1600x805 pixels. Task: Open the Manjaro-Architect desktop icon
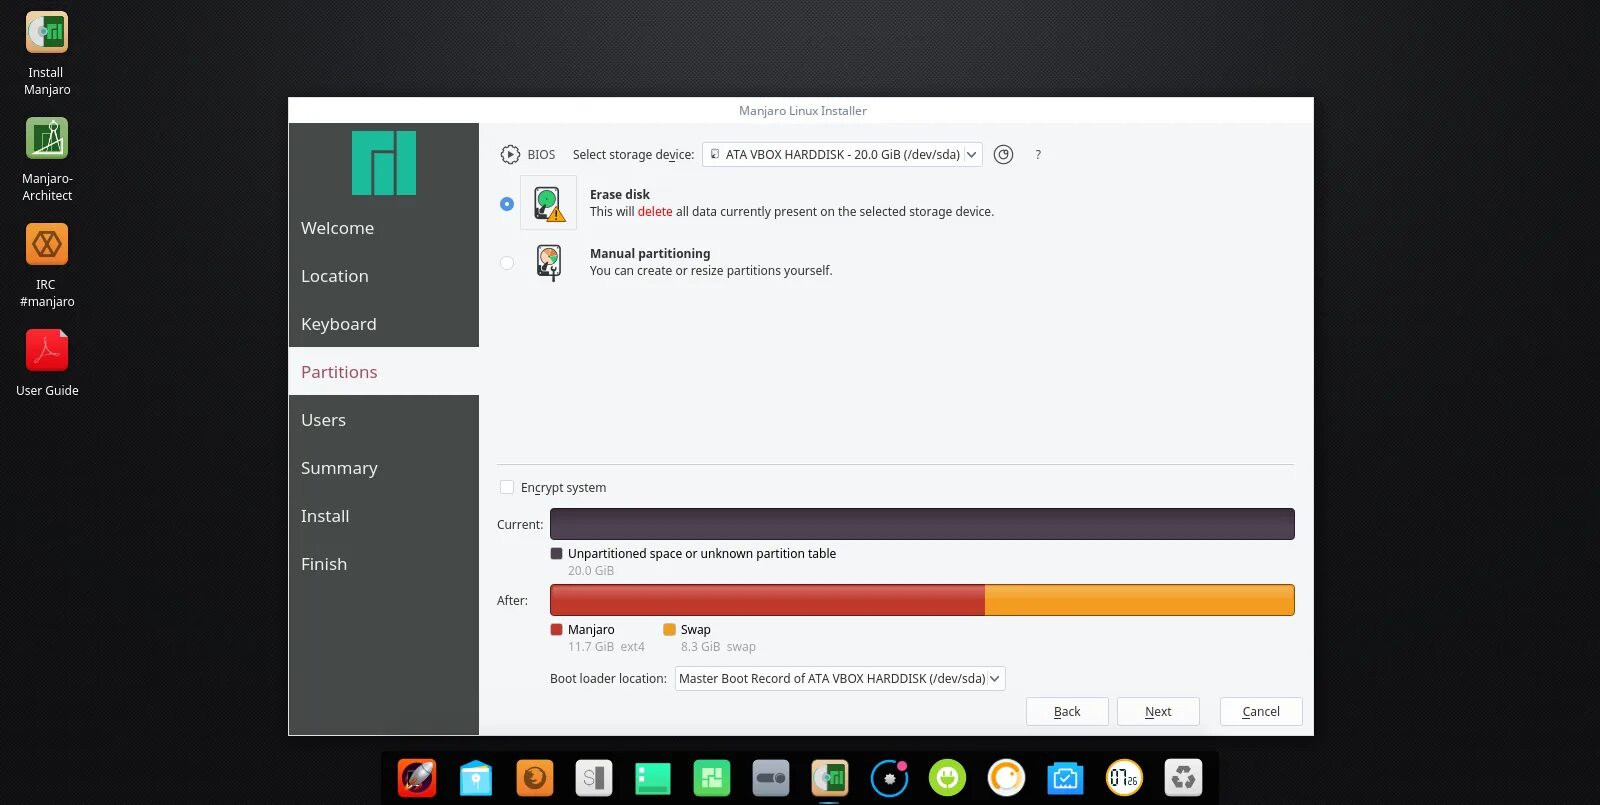(47, 139)
